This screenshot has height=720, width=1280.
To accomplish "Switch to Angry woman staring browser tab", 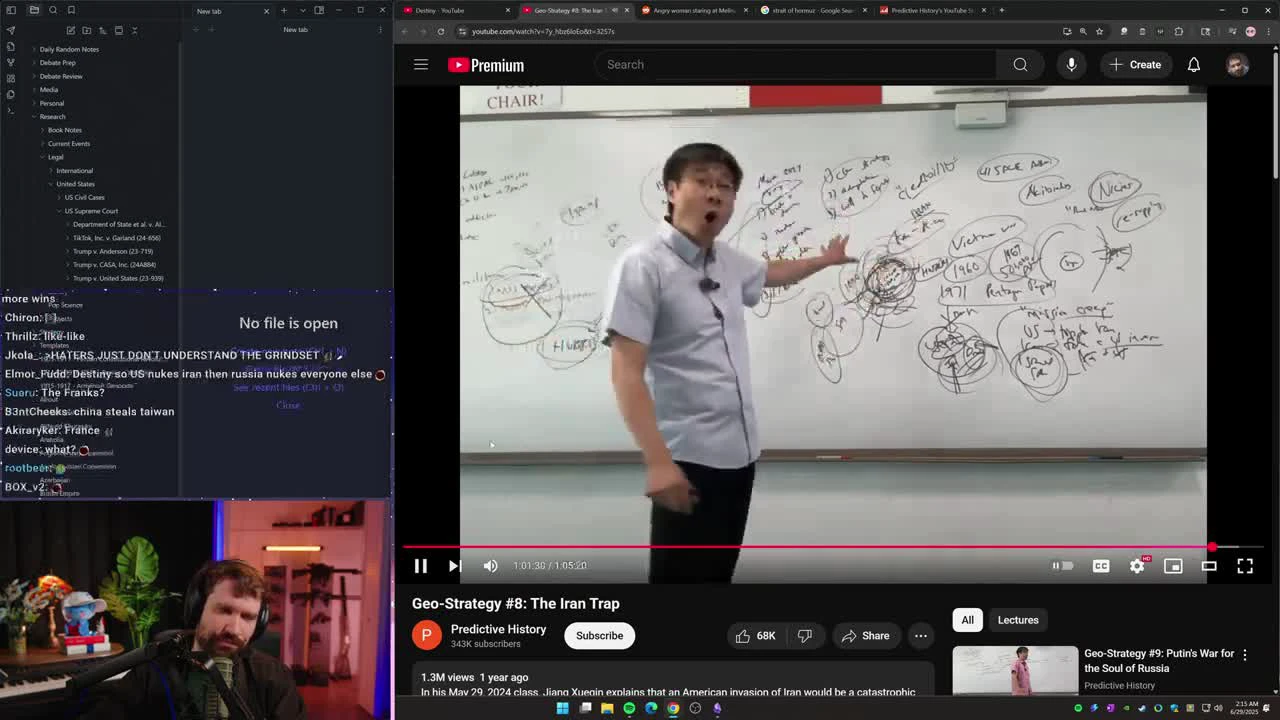I will (693, 10).
